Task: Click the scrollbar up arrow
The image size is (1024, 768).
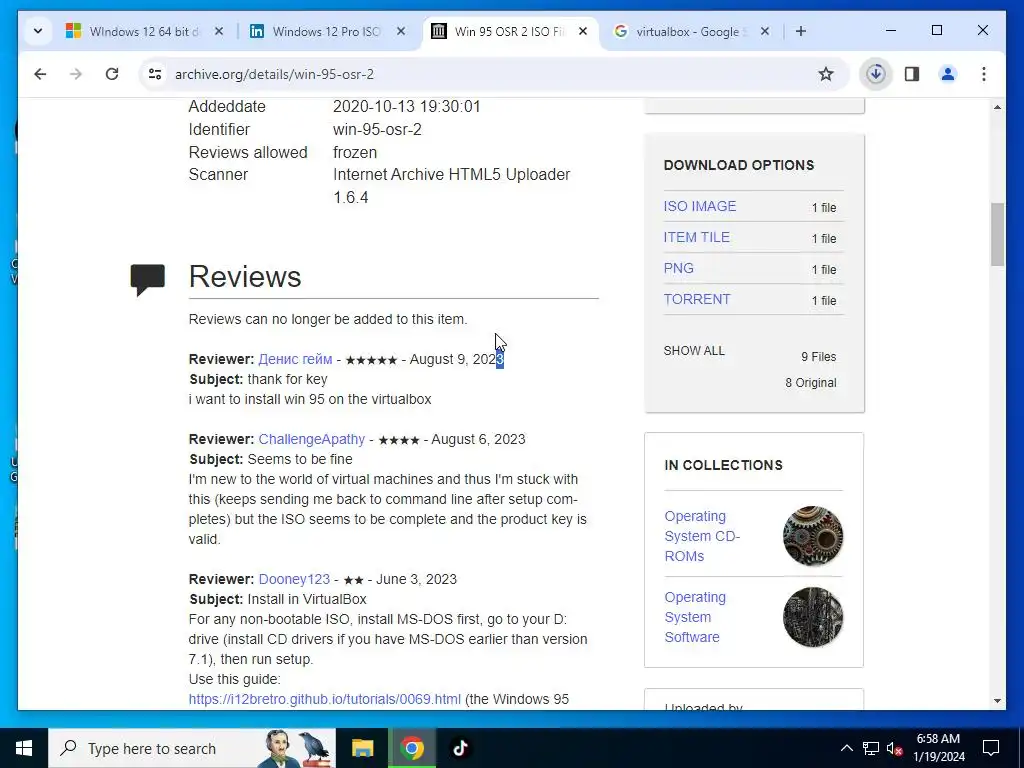Action: [x=997, y=107]
